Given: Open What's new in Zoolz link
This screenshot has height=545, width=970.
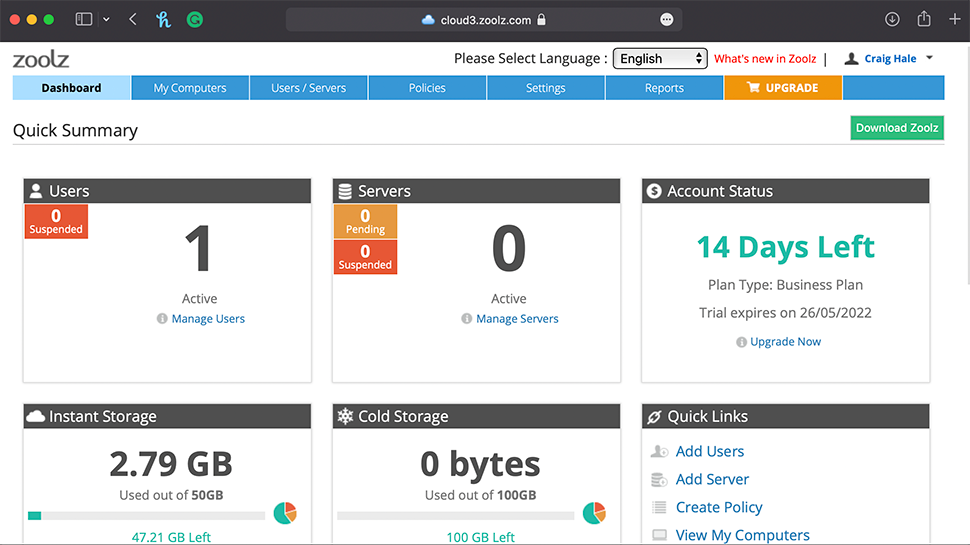Looking at the screenshot, I should (765, 59).
